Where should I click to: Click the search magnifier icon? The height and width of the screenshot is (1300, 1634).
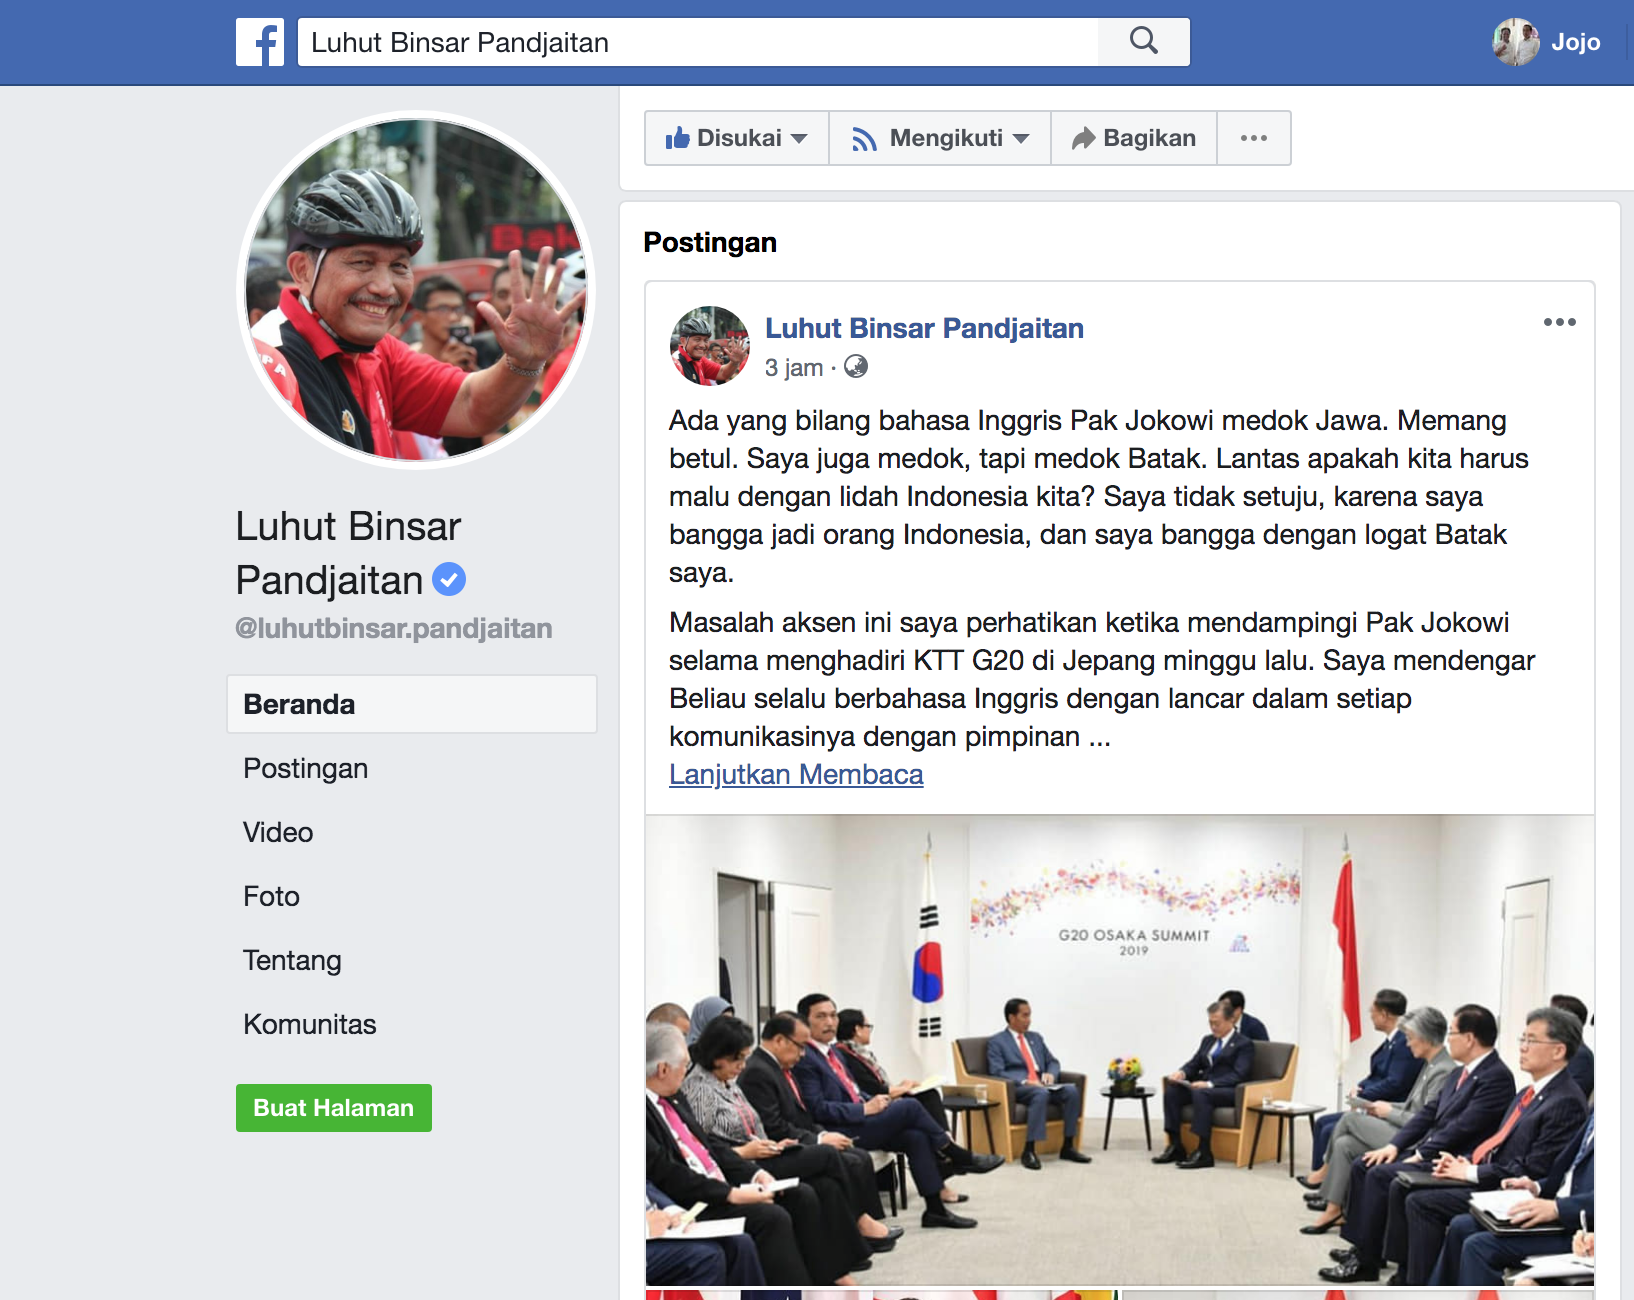(x=1143, y=42)
